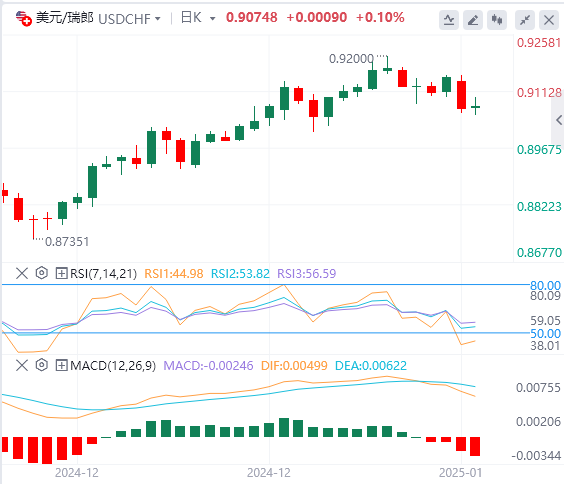564x484 pixels.
Task: Click the 0.92000 high price label
Action: pyautogui.click(x=351, y=59)
